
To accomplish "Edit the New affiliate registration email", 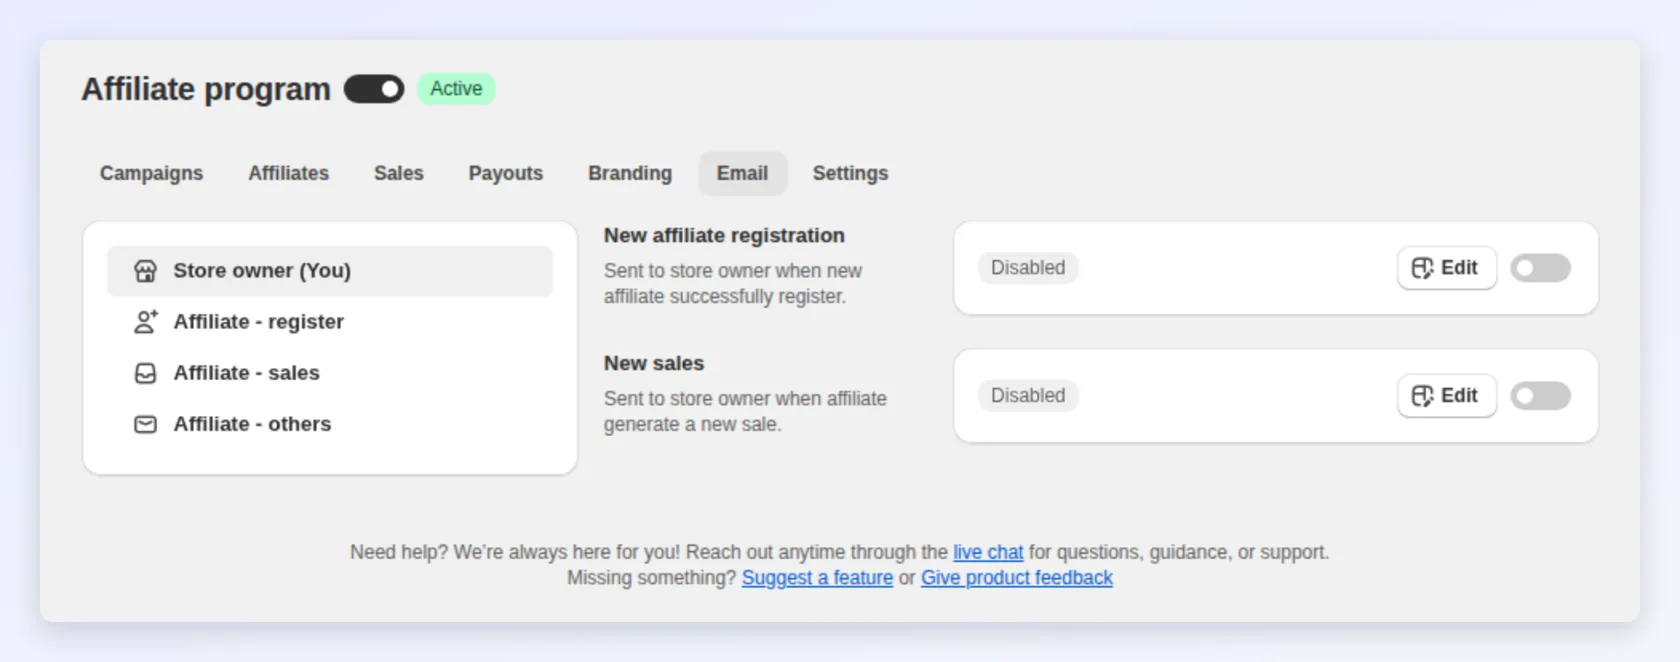I will coord(1446,268).
